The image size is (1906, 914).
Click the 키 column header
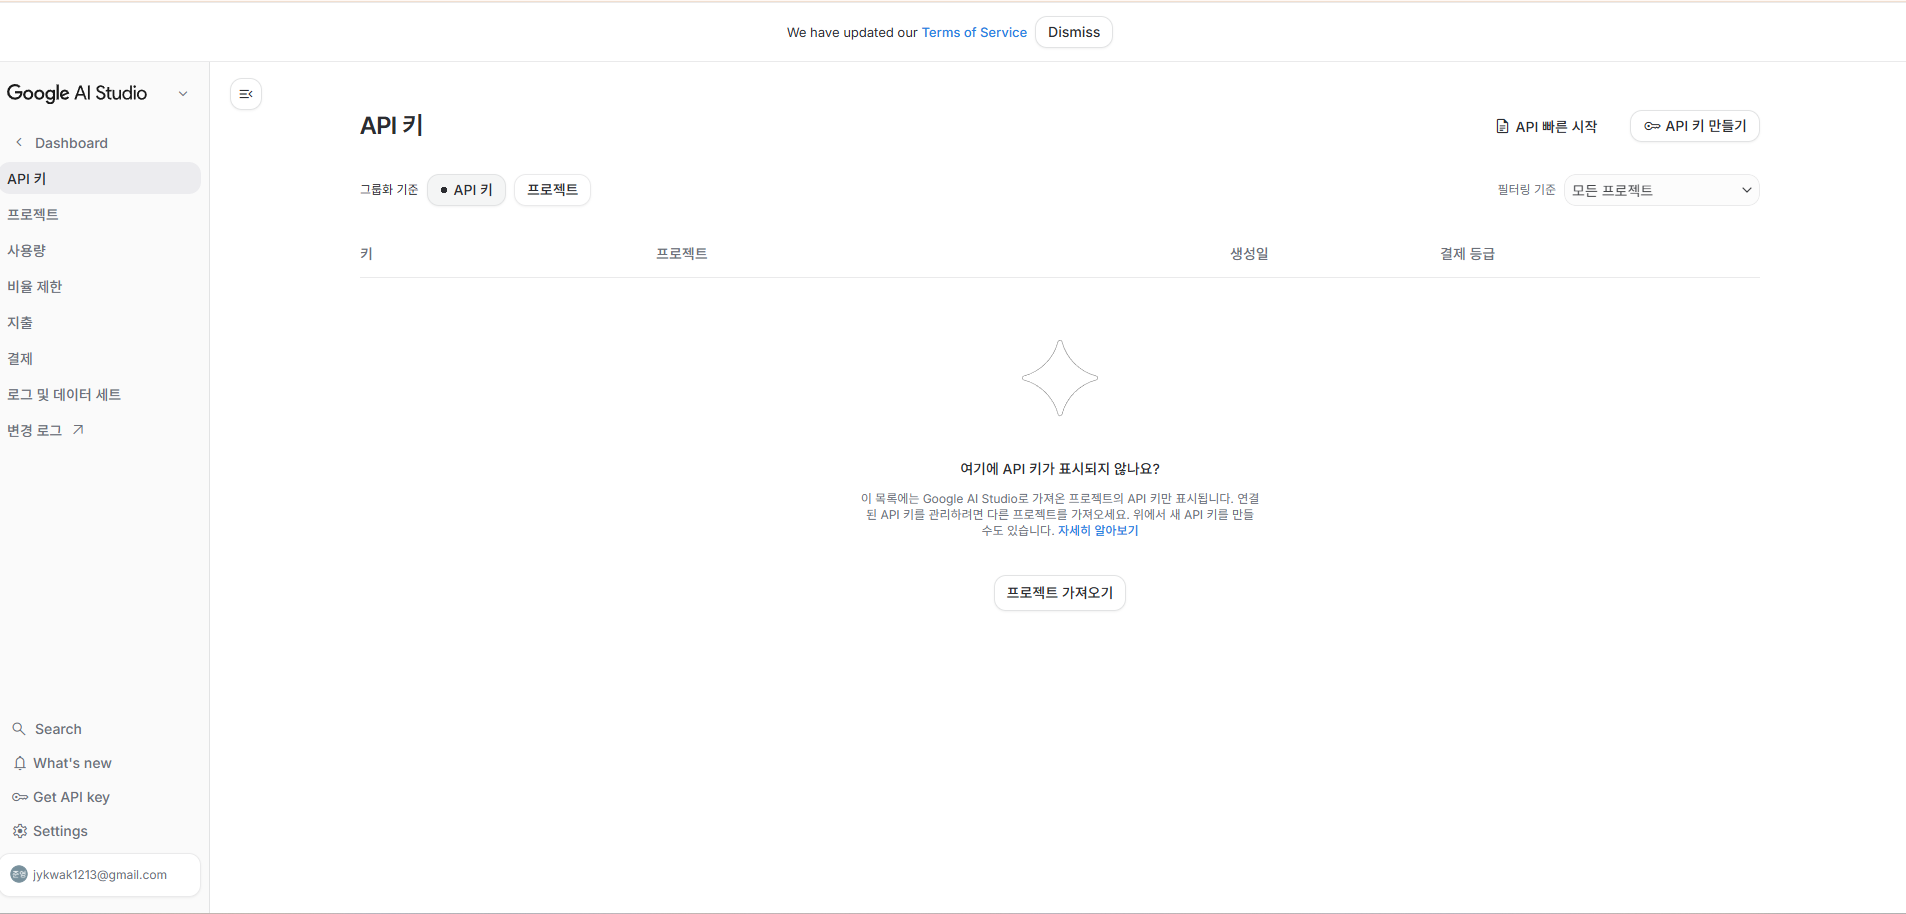click(366, 254)
